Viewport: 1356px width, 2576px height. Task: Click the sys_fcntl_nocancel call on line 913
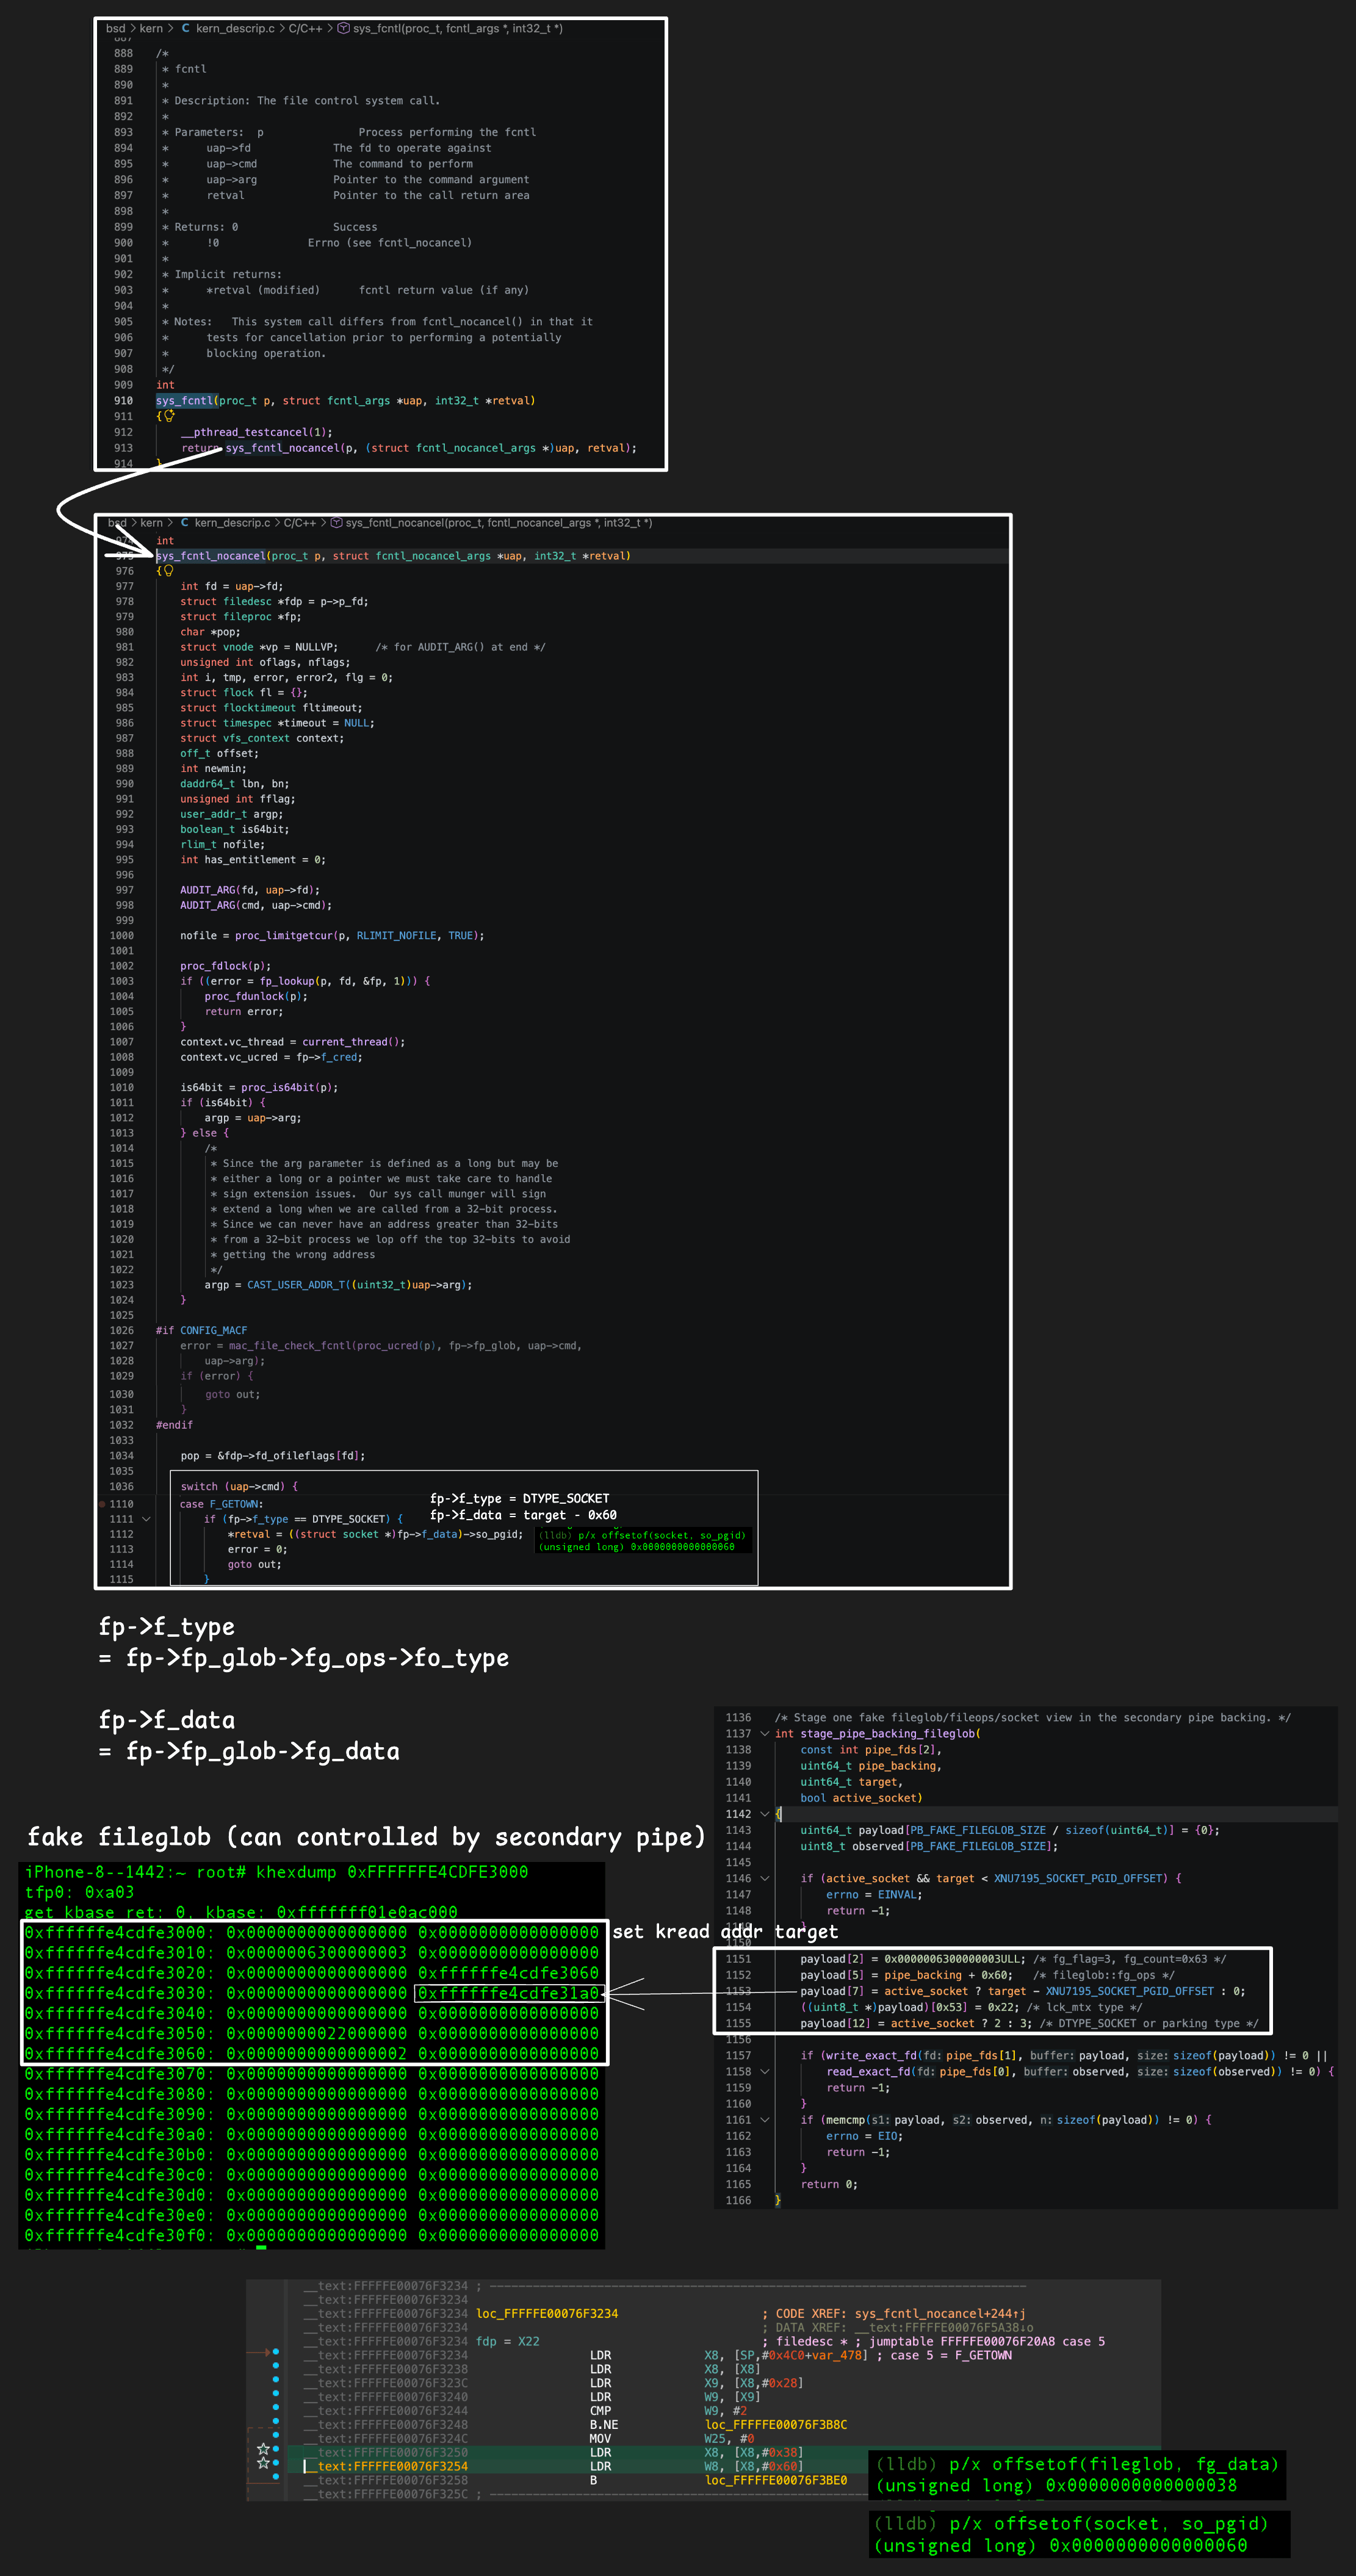pyautogui.click(x=282, y=448)
